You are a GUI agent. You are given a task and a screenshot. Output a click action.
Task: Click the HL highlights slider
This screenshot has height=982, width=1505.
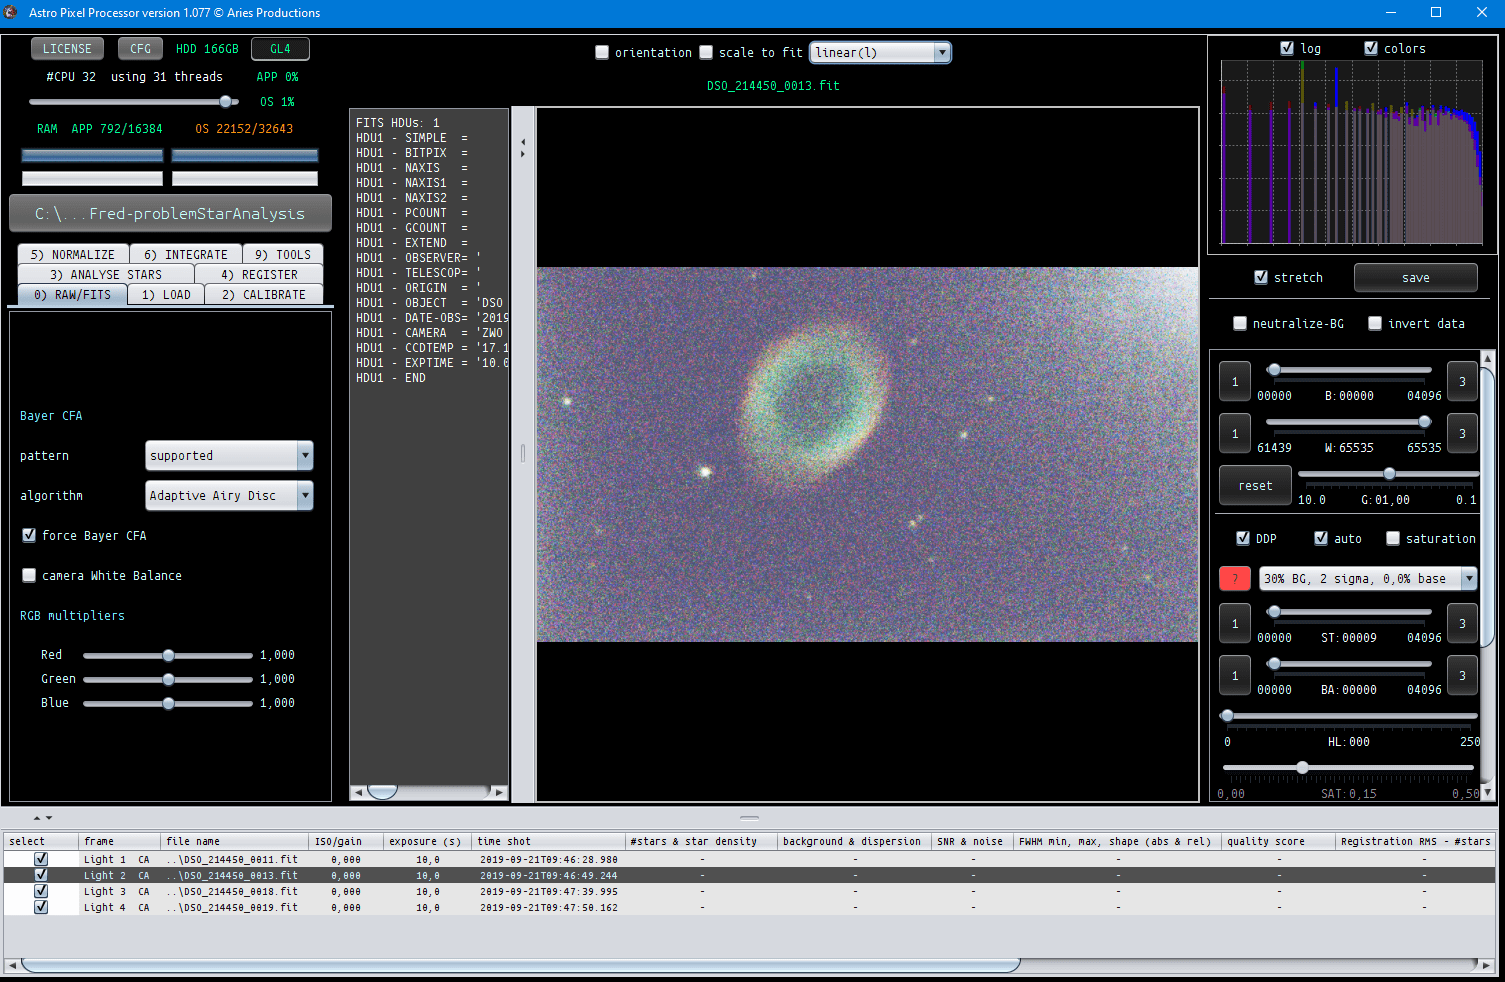click(x=1350, y=716)
